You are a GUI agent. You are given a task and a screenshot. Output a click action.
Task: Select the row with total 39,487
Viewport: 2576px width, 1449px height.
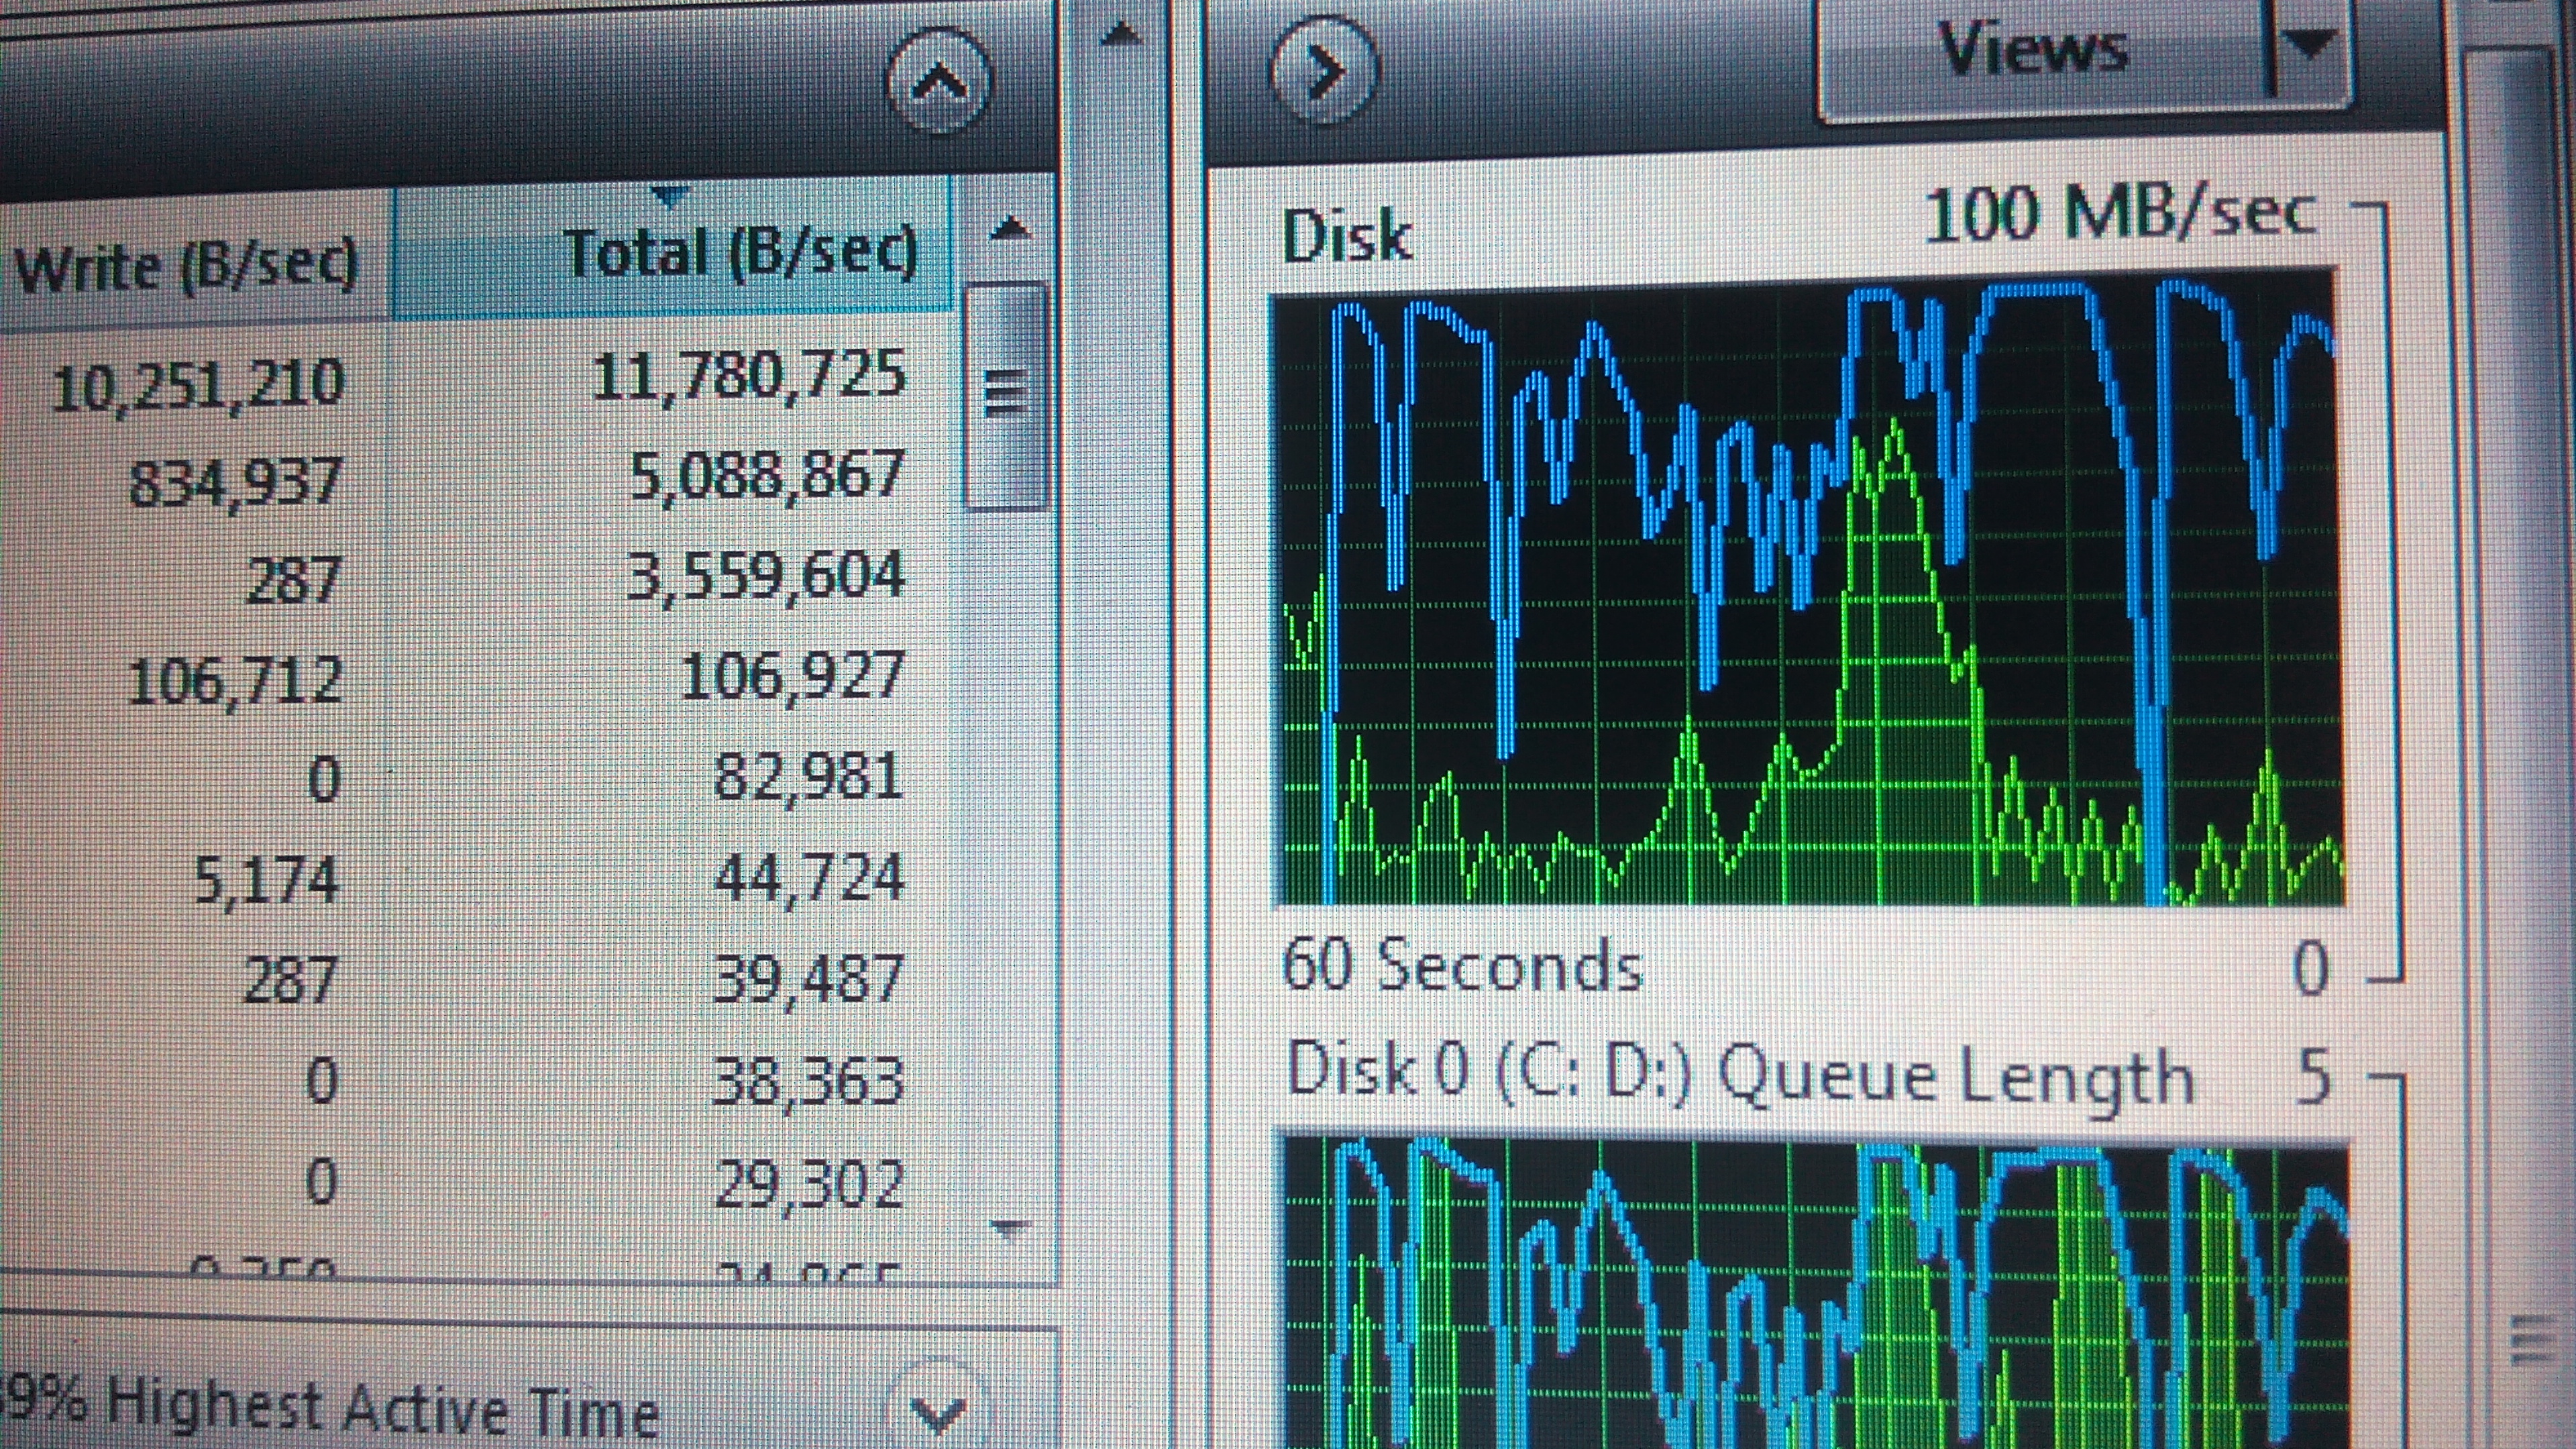click(477, 978)
